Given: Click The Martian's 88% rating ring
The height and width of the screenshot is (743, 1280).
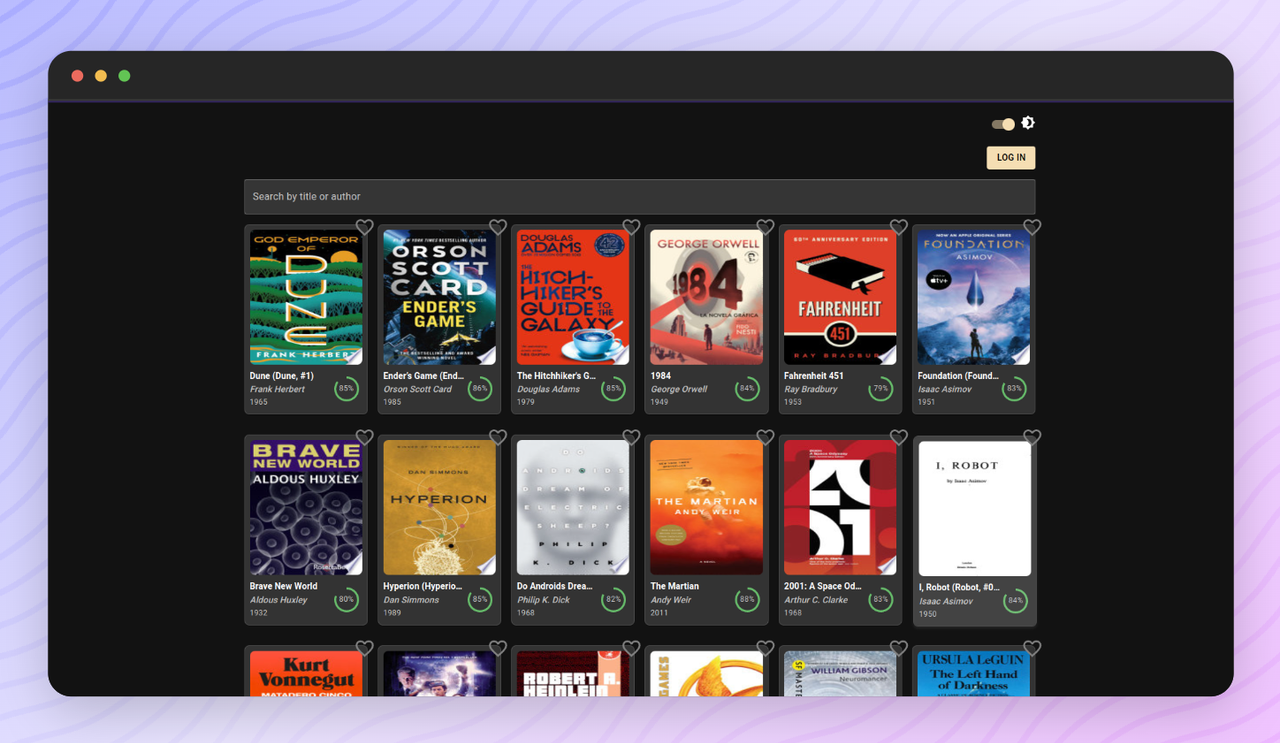Looking at the screenshot, I should [747, 599].
